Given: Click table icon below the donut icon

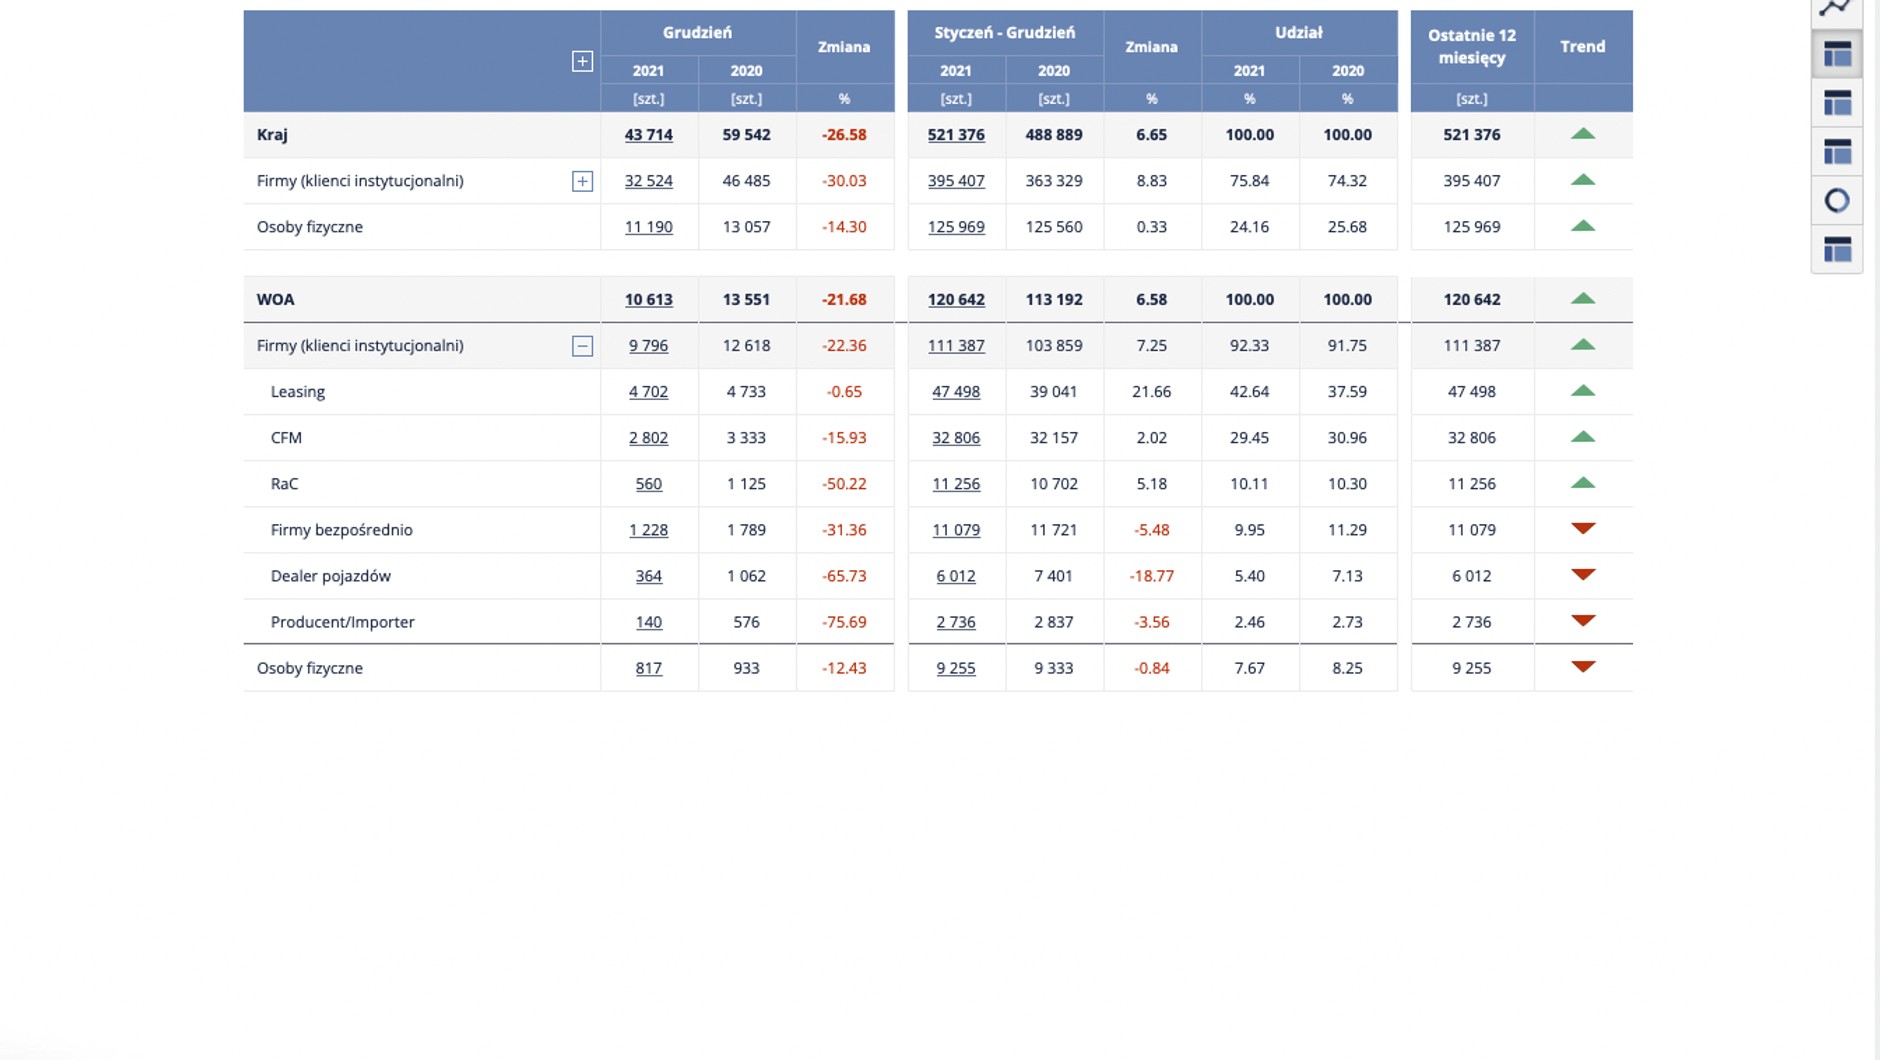Looking at the screenshot, I should [x=1837, y=249].
